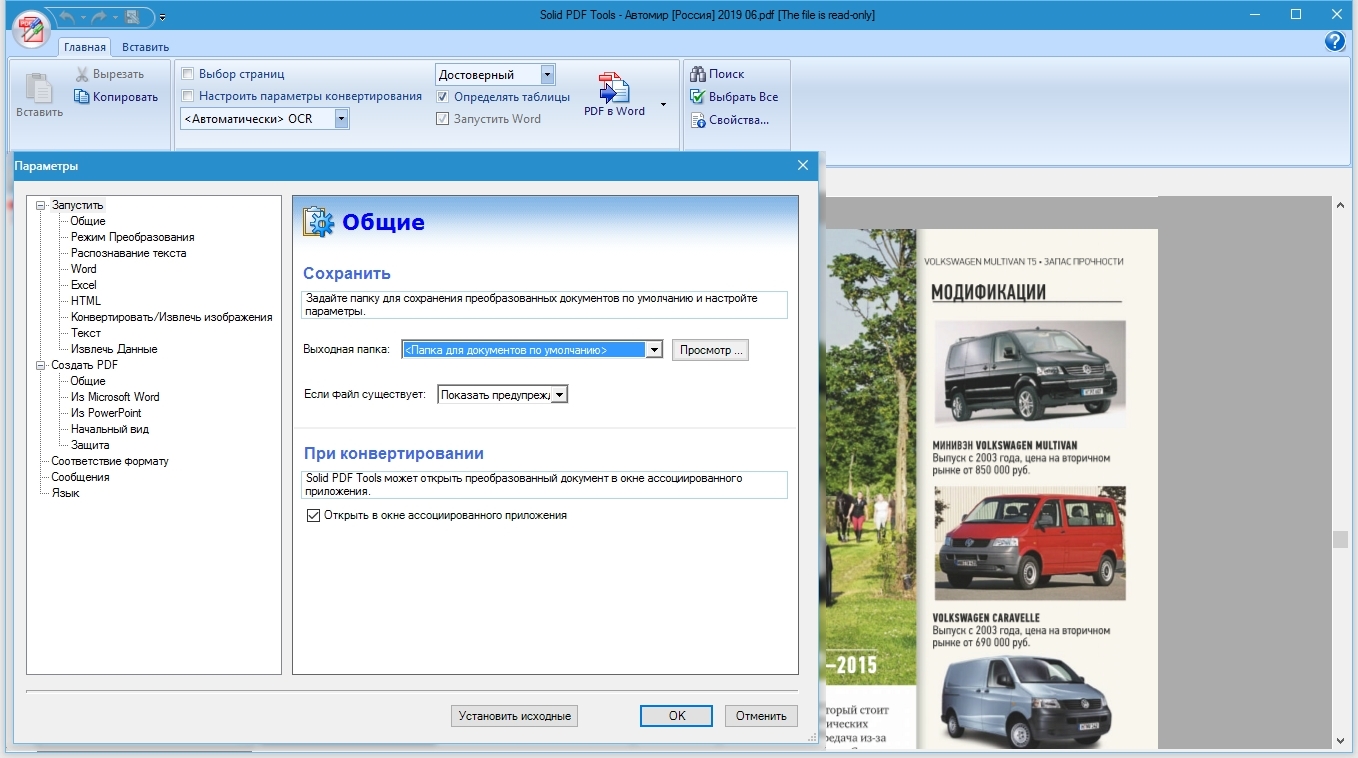Select the Word tree item
This screenshot has width=1358, height=758.
click(x=84, y=269)
